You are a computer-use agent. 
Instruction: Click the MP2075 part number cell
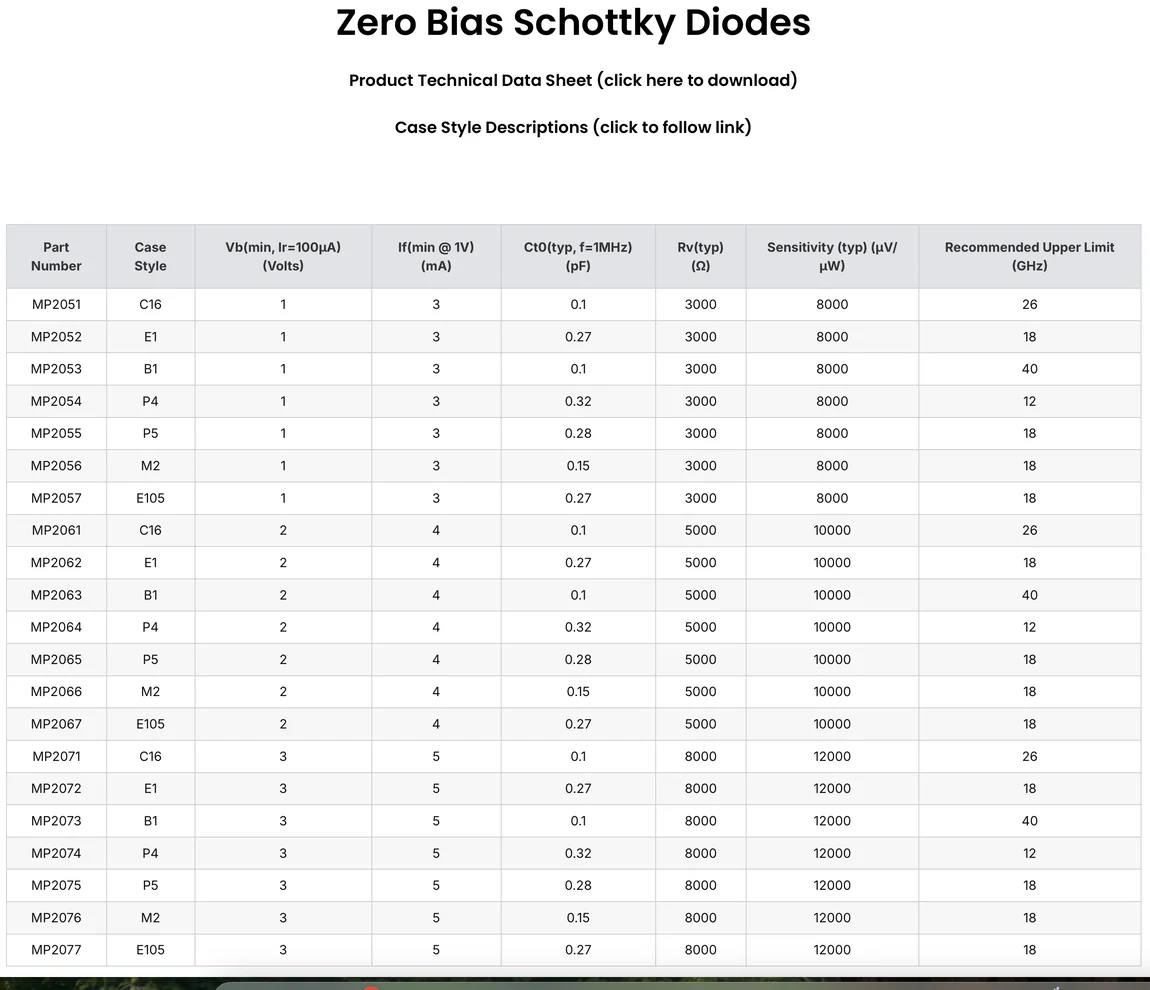tap(56, 885)
